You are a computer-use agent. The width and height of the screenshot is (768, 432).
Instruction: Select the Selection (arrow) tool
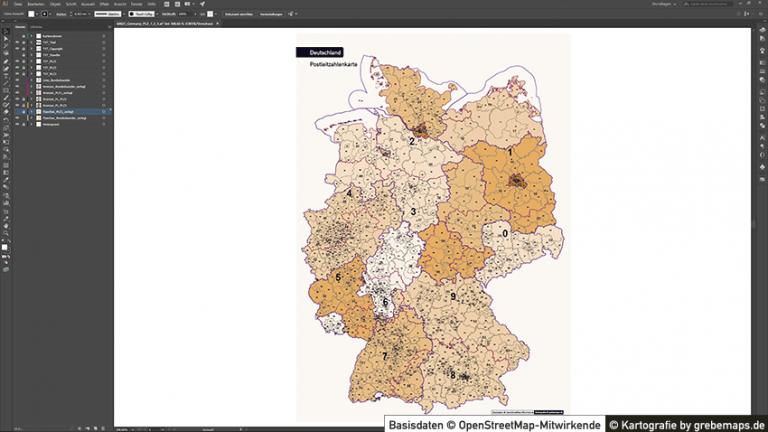pyautogui.click(x=6, y=32)
